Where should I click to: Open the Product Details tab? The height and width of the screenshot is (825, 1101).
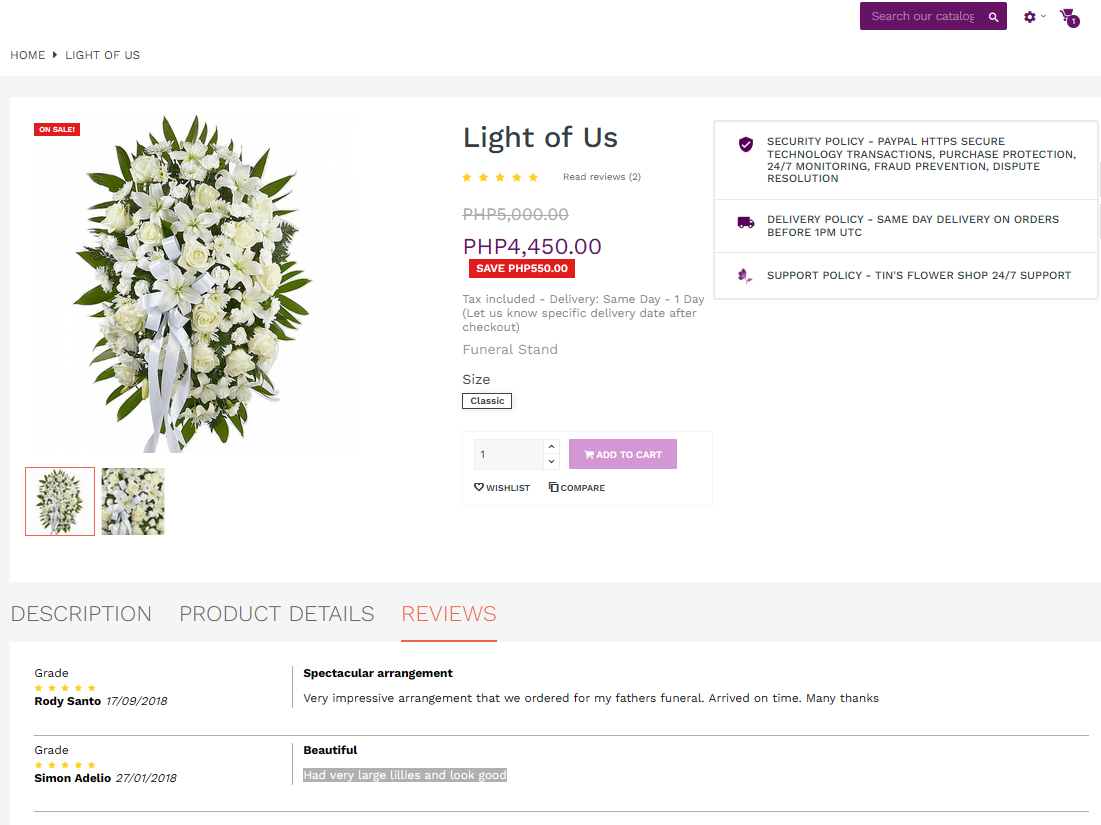(277, 614)
